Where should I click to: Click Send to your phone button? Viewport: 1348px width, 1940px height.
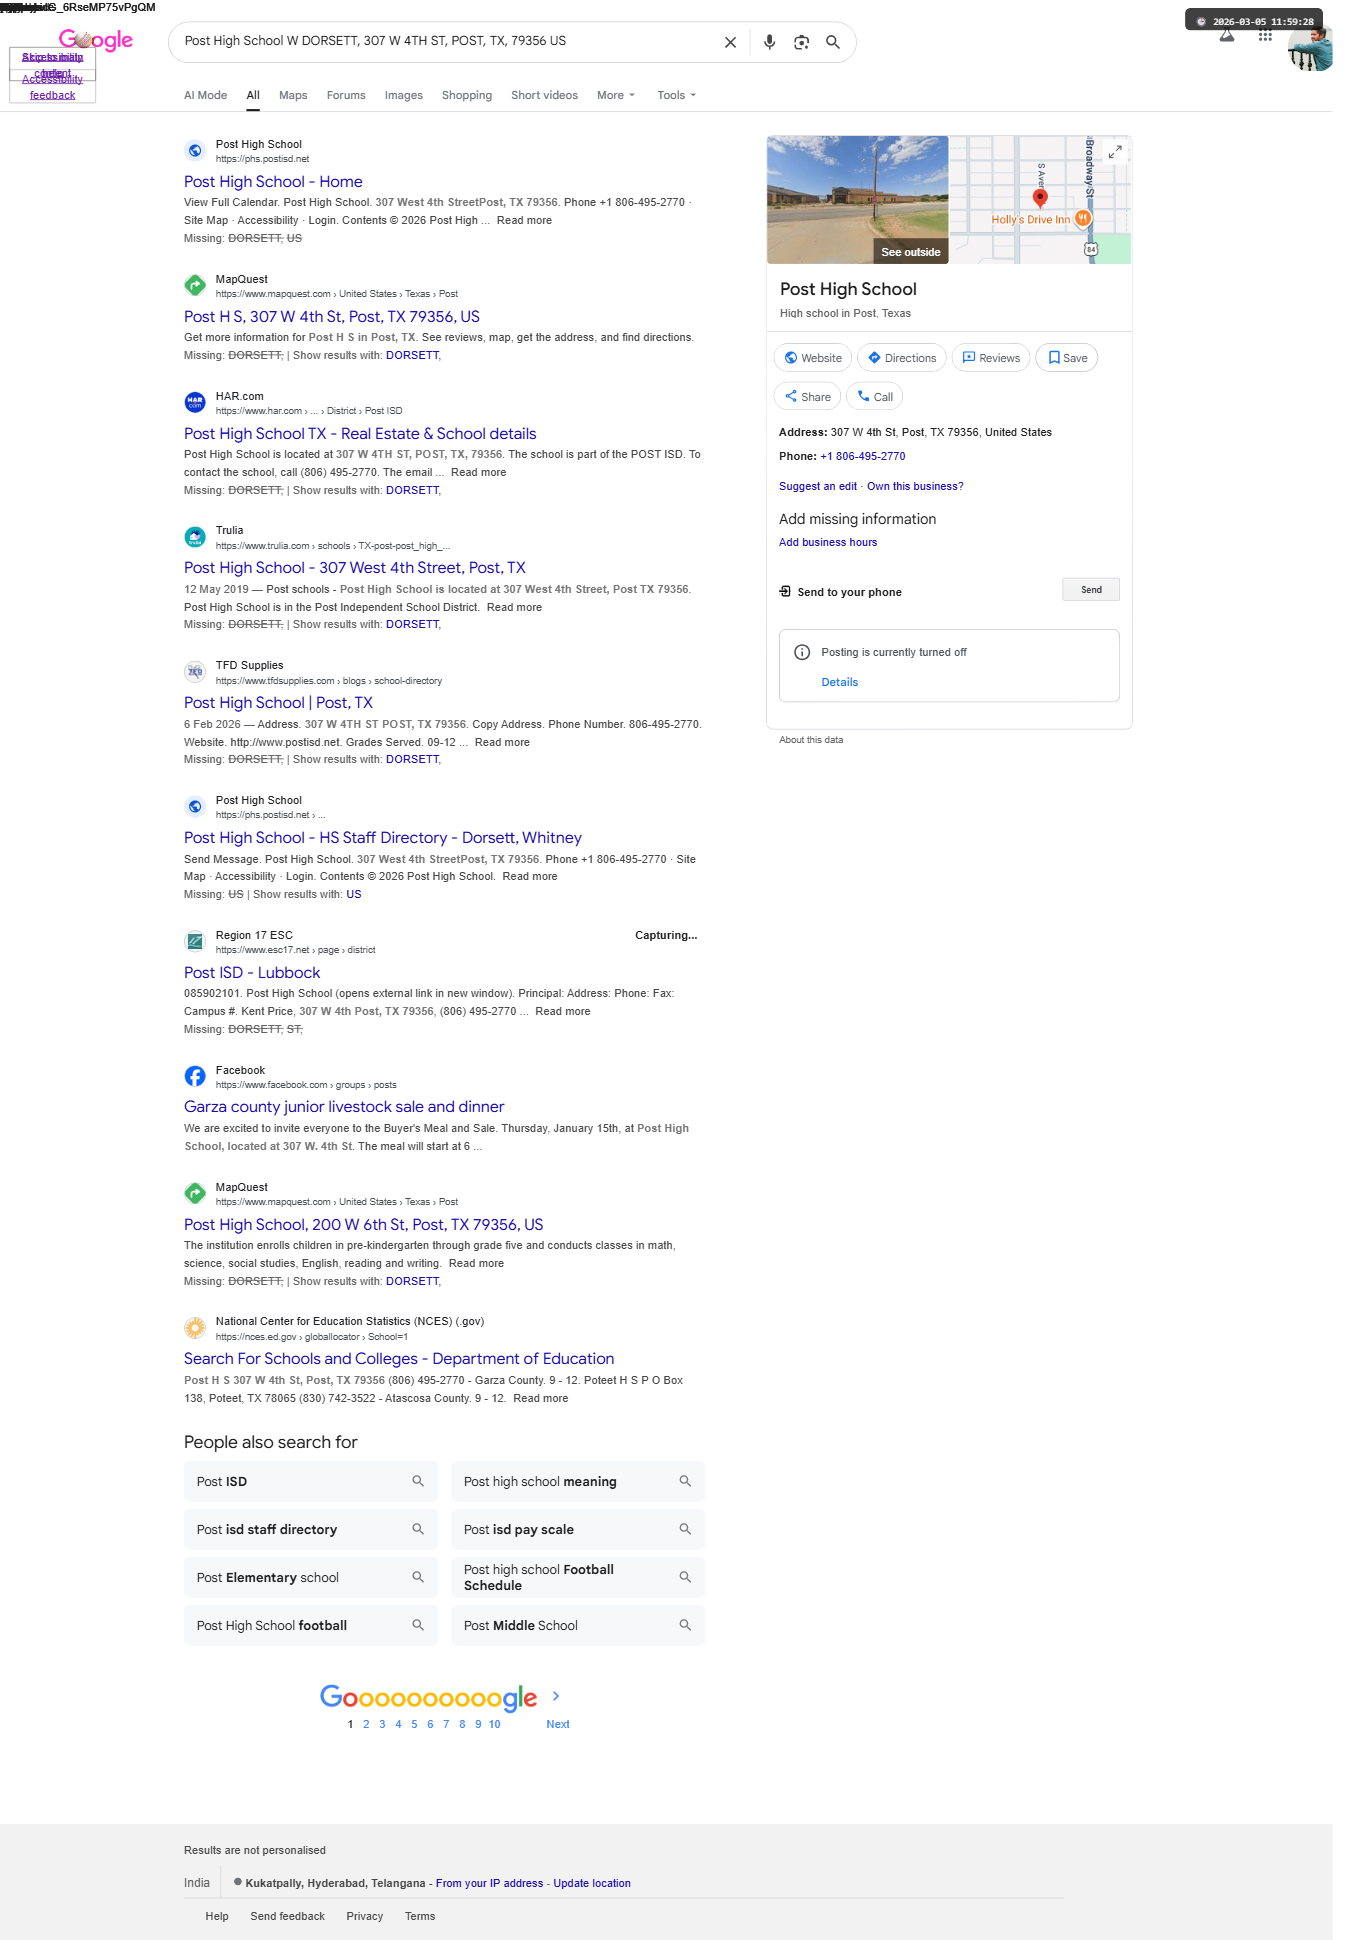[1091, 590]
